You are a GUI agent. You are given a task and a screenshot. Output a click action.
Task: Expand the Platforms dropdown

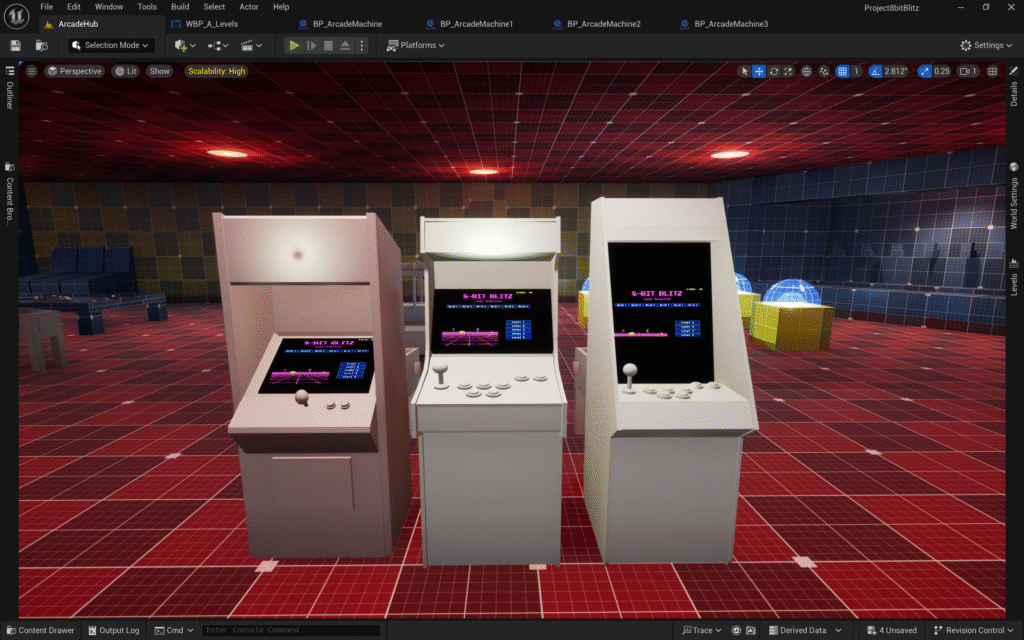tap(416, 45)
